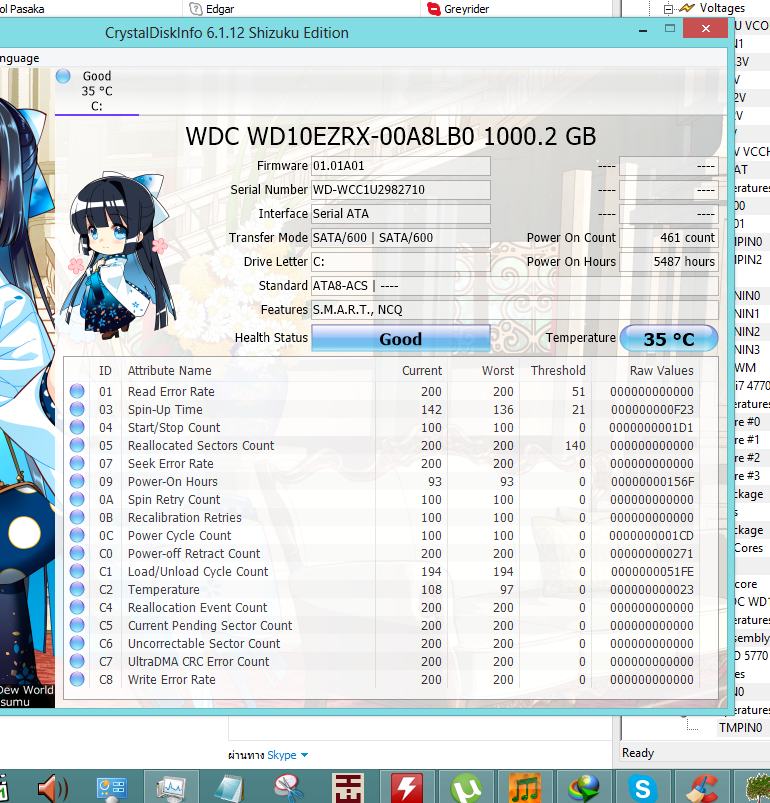The width and height of the screenshot is (770, 803).
Task: Select TMPIN0 in the background tree
Action: click(740, 728)
